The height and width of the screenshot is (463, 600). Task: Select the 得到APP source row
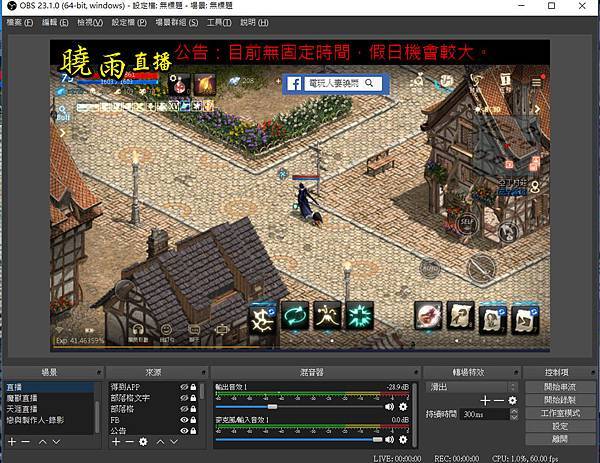click(x=154, y=387)
